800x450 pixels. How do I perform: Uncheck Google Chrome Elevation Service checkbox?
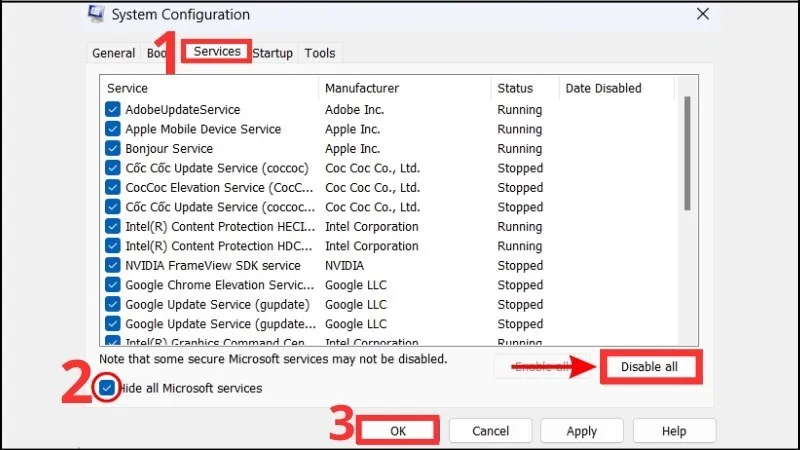point(113,285)
